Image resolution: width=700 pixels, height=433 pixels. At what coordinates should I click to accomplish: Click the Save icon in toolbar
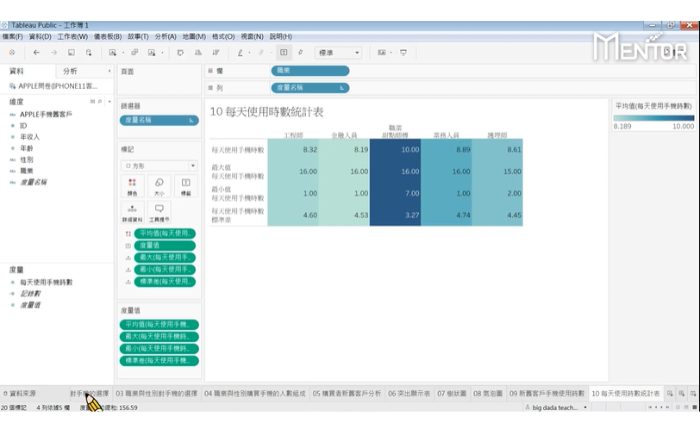click(72, 52)
